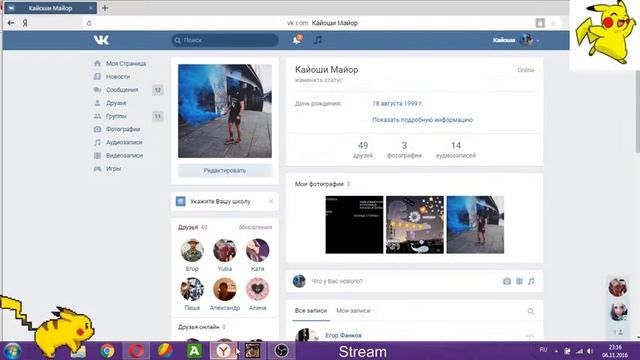Click the Егор Фанков post author name

[343, 336]
